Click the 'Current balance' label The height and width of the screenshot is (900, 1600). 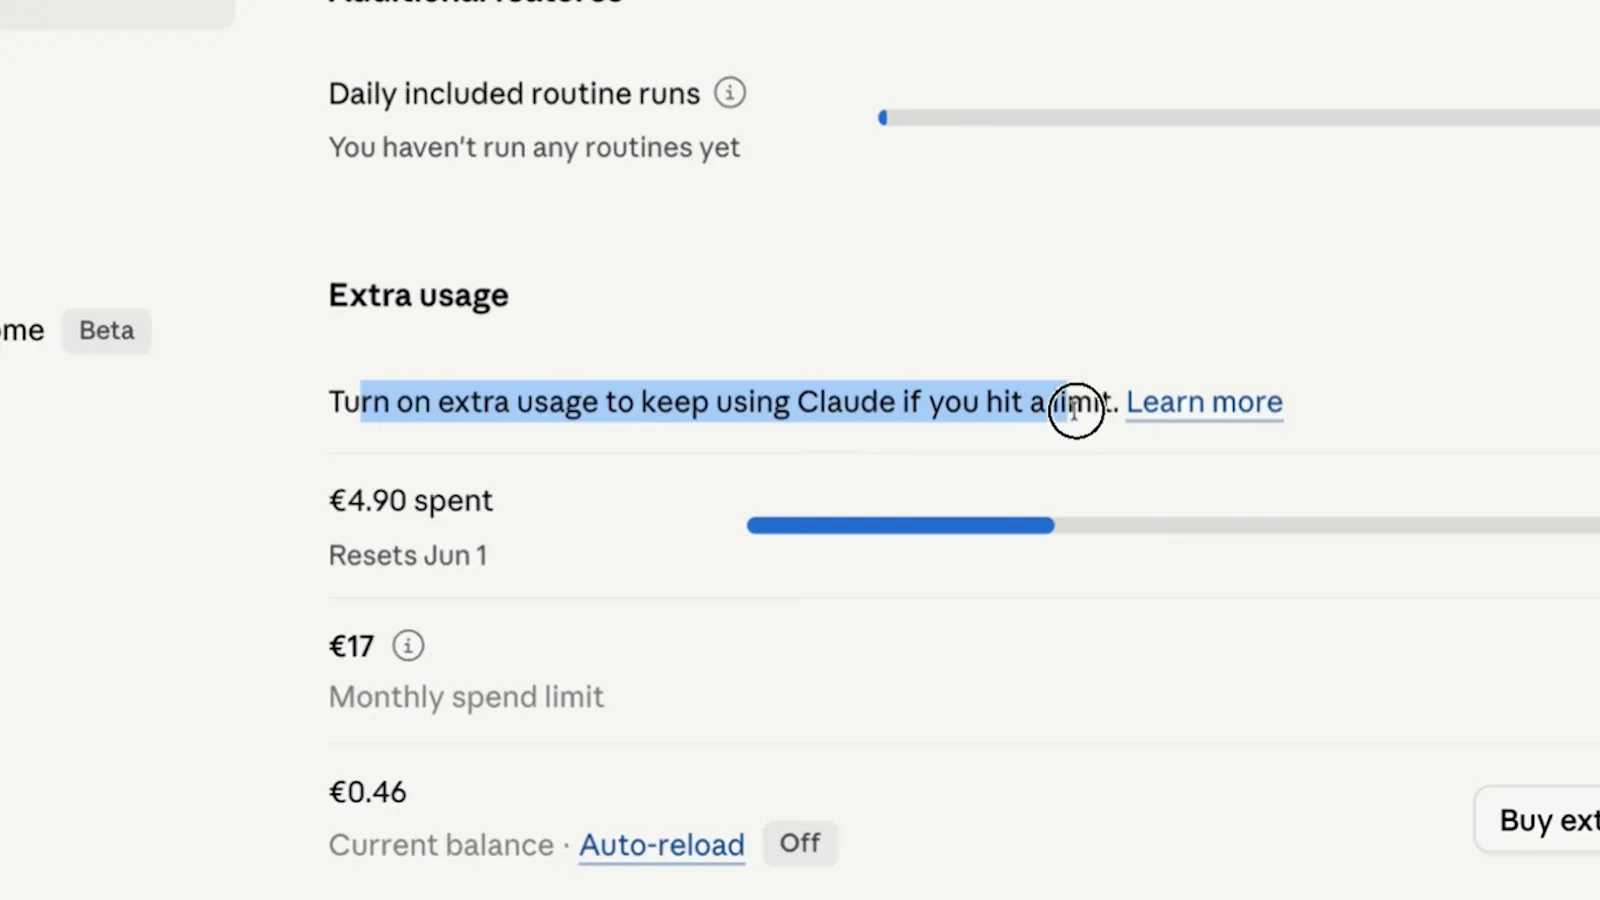pyautogui.click(x=441, y=845)
